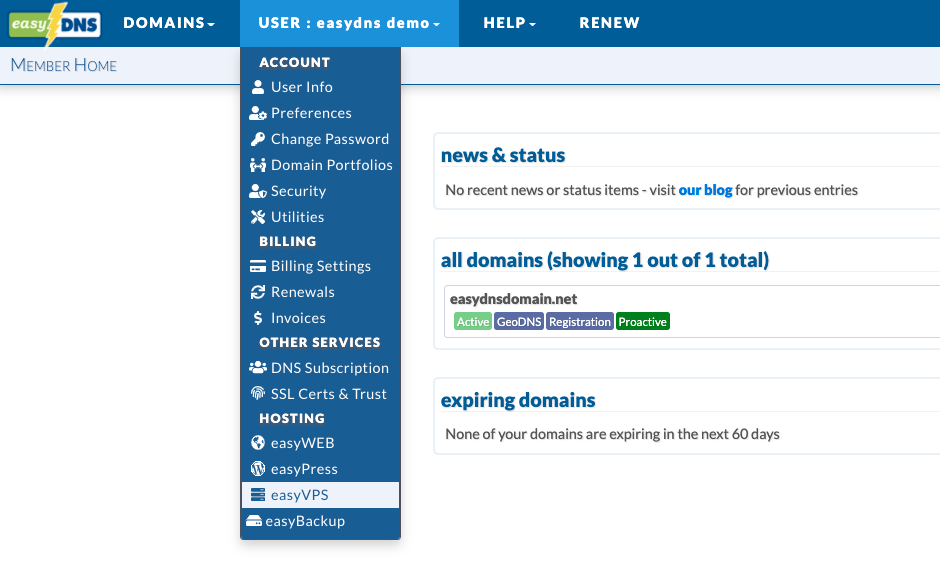Click the green Active badge

point(472,321)
